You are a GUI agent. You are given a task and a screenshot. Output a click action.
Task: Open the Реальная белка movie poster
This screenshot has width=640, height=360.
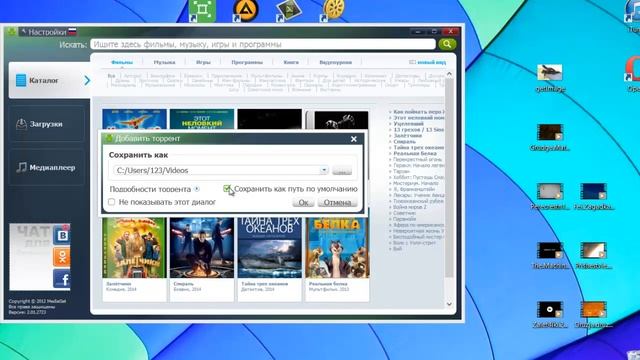[337, 247]
